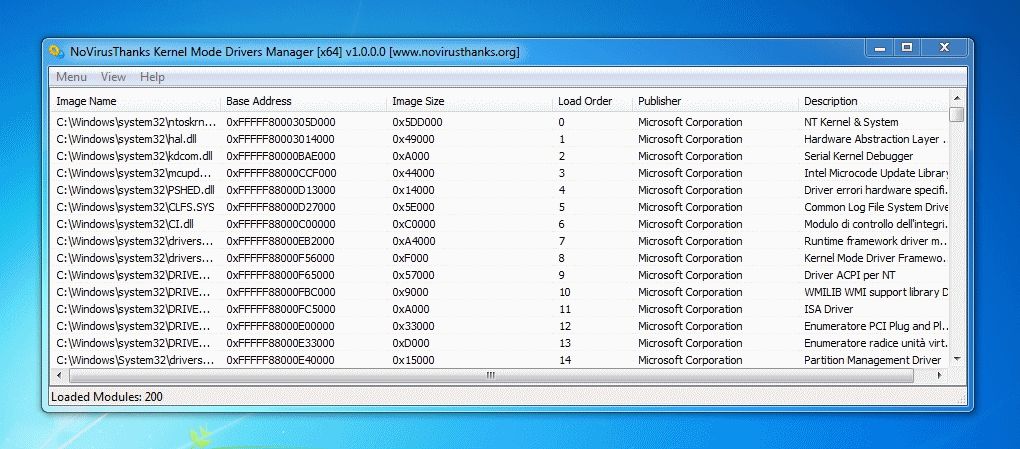The image size is (1020, 449).
Task: Click NT Kernel & System description
Action: click(851, 122)
